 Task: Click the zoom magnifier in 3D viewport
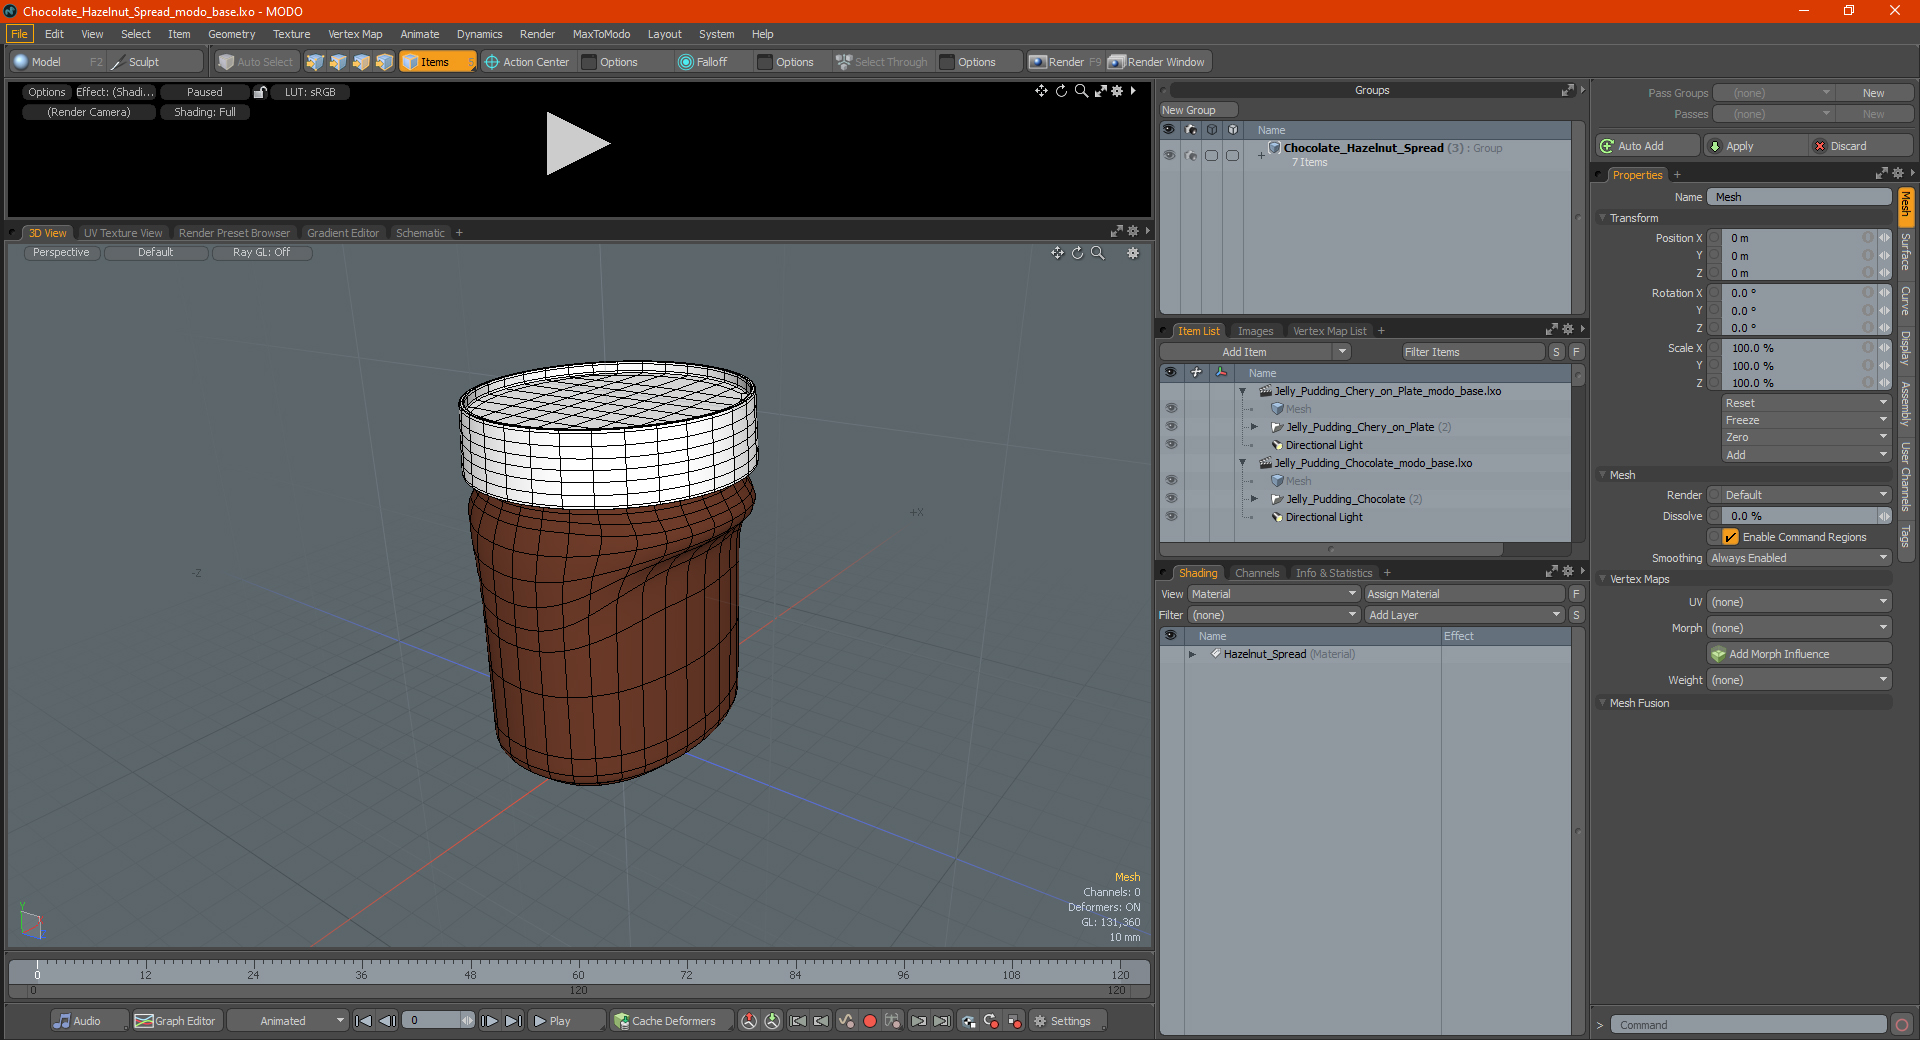click(x=1098, y=253)
